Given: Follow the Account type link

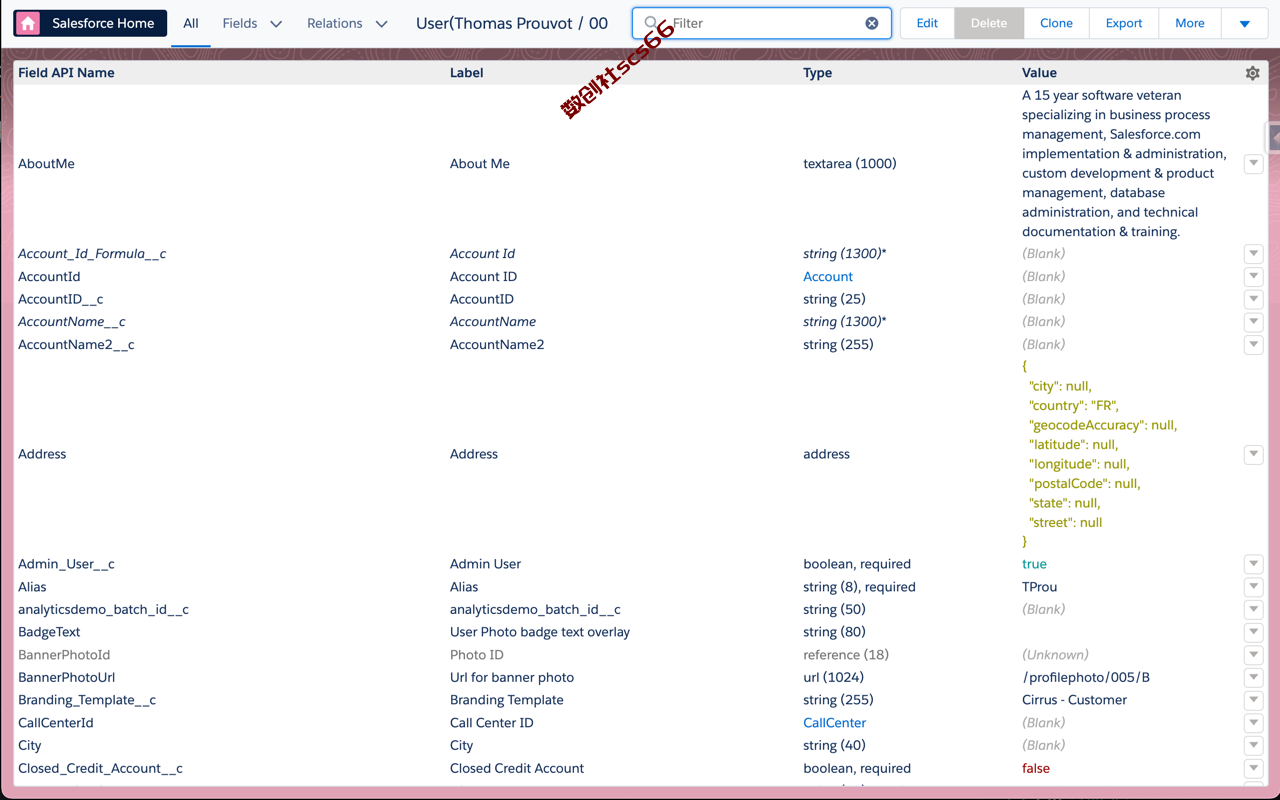Looking at the screenshot, I should coord(828,276).
